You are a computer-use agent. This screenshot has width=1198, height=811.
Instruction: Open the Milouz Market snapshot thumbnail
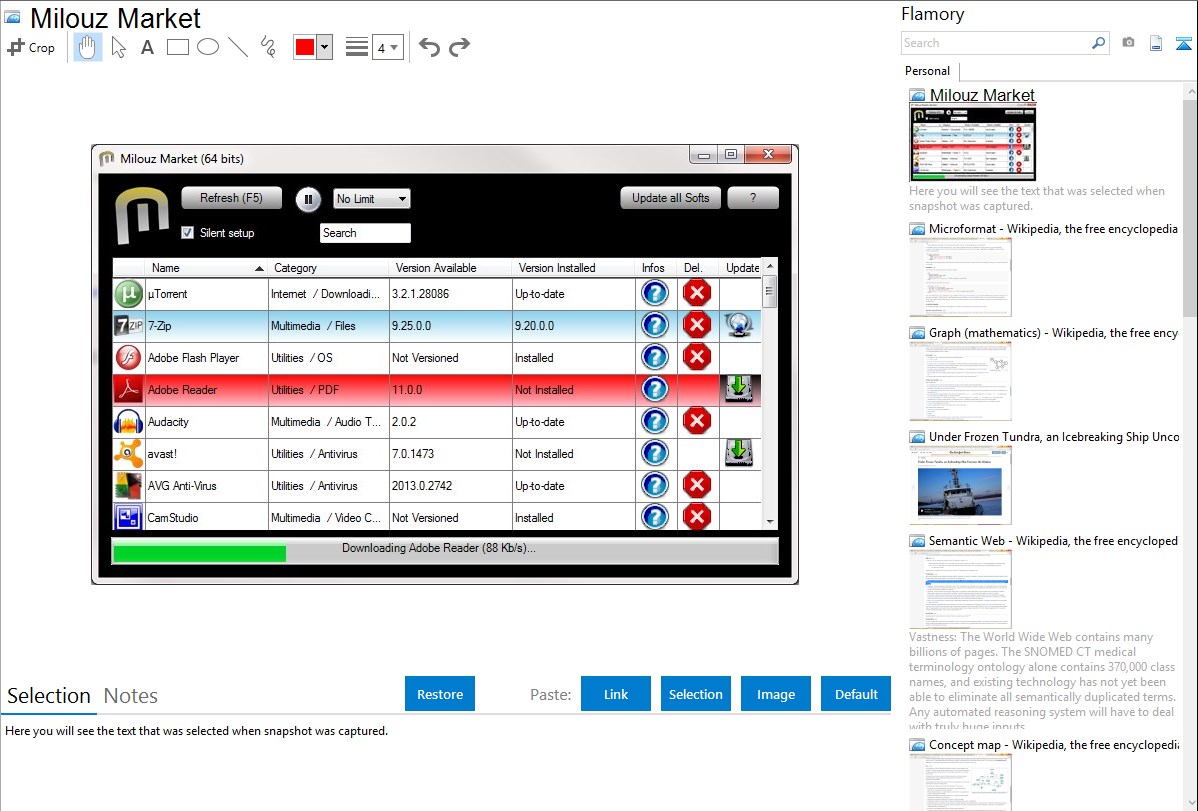973,142
